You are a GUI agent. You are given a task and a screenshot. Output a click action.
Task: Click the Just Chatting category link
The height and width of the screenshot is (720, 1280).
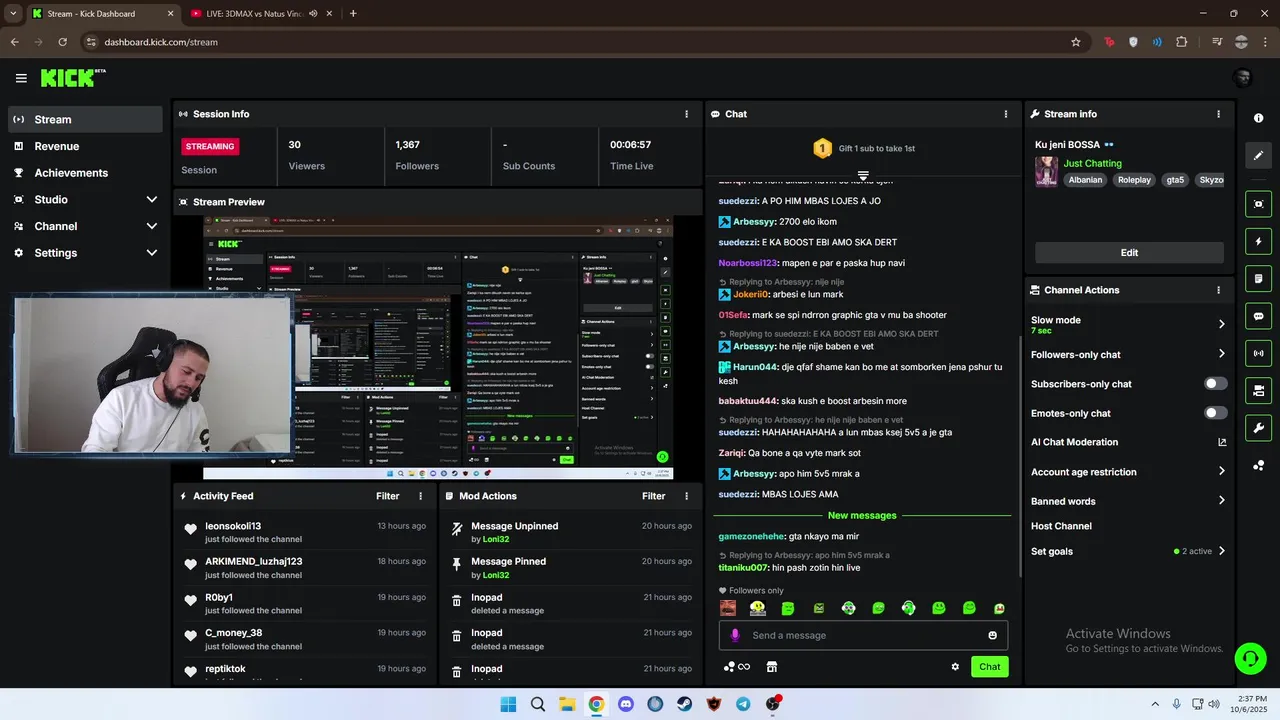1092,163
